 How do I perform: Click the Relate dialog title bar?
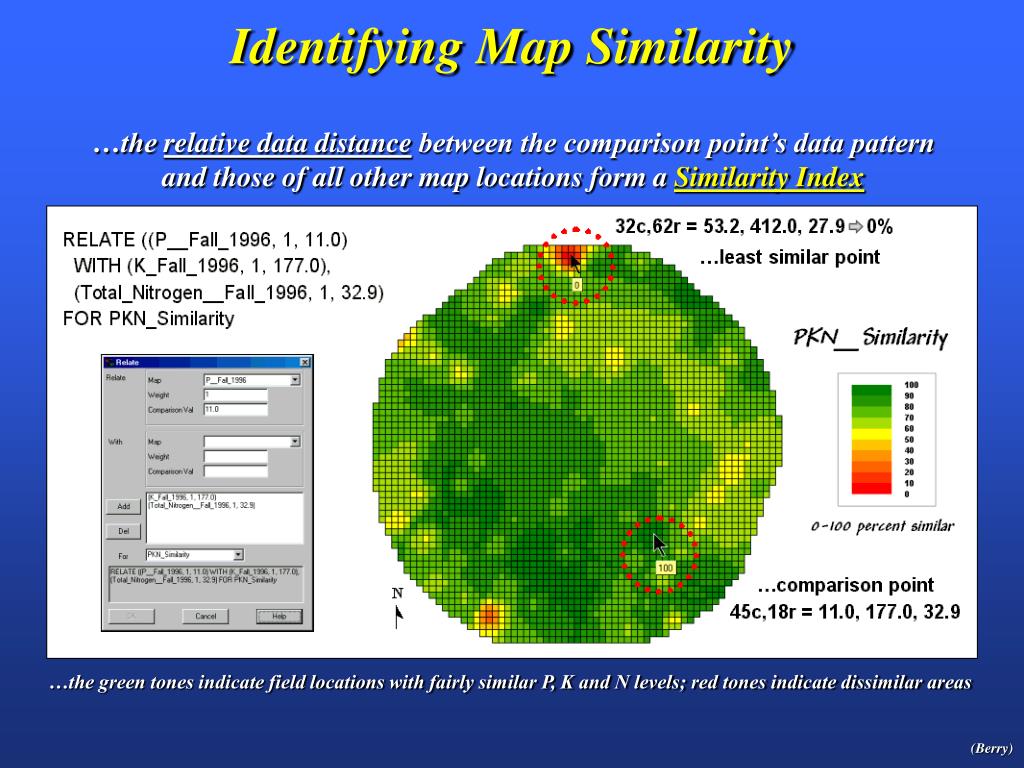click(208, 362)
